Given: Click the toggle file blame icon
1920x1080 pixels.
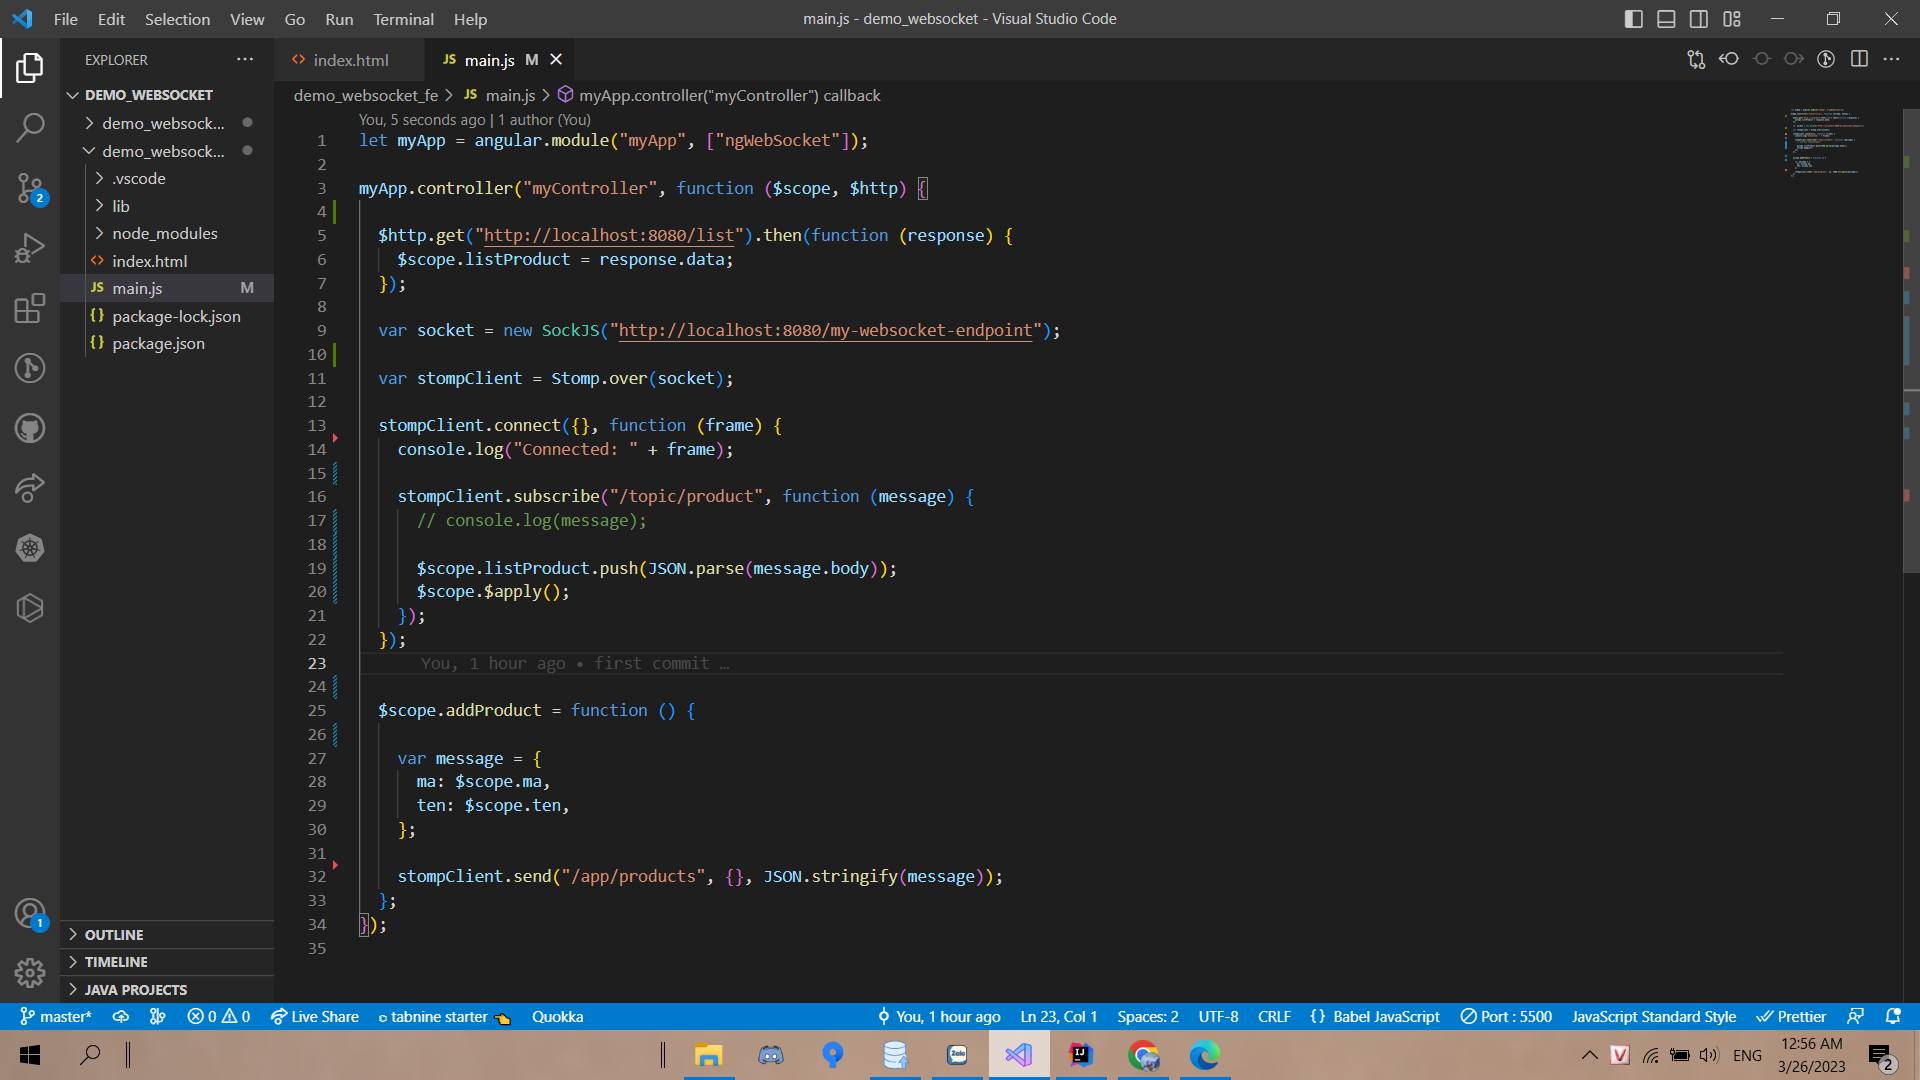Looking at the screenshot, I should coord(1826,59).
